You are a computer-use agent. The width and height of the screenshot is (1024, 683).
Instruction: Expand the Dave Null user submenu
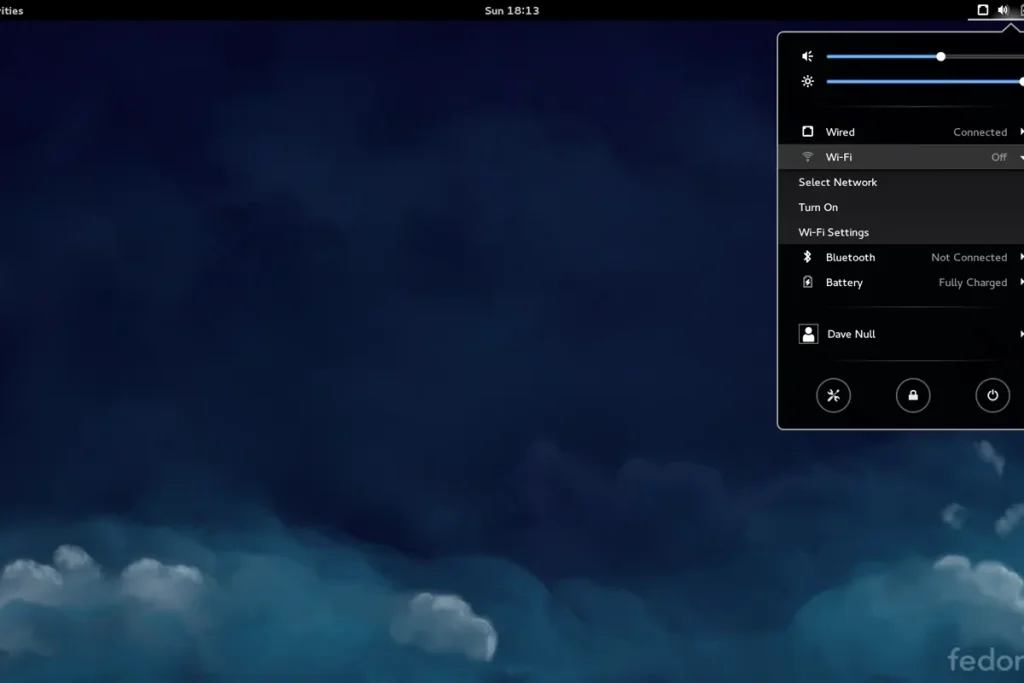[x=1019, y=333]
